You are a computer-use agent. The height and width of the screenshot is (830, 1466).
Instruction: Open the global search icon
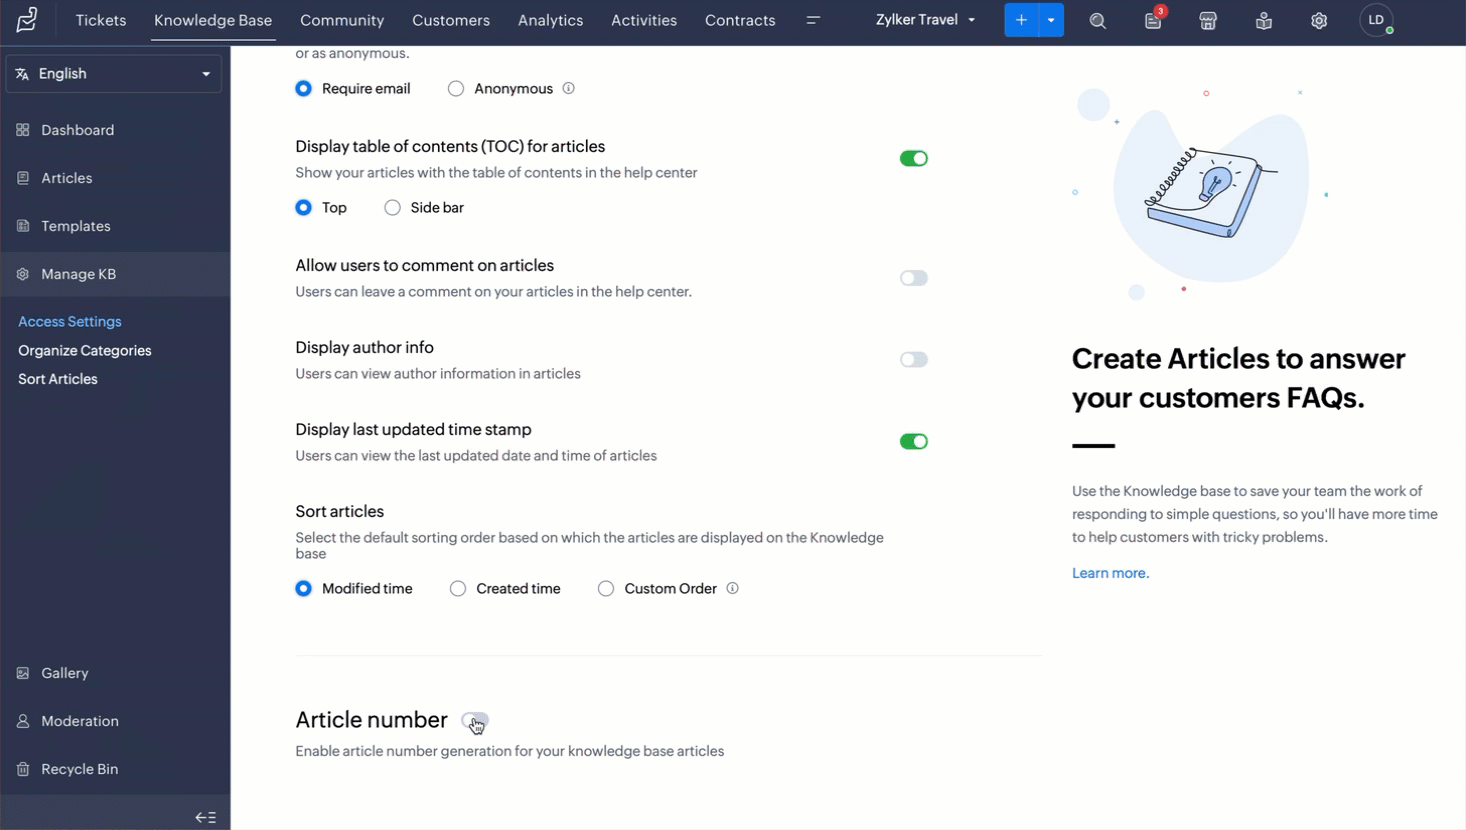[1097, 21]
